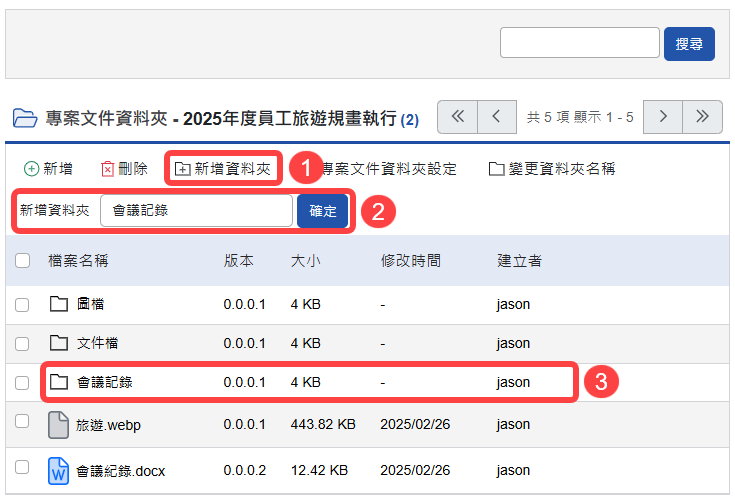Click the new folder name input field
This screenshot has width=735, height=500.
coord(196,211)
